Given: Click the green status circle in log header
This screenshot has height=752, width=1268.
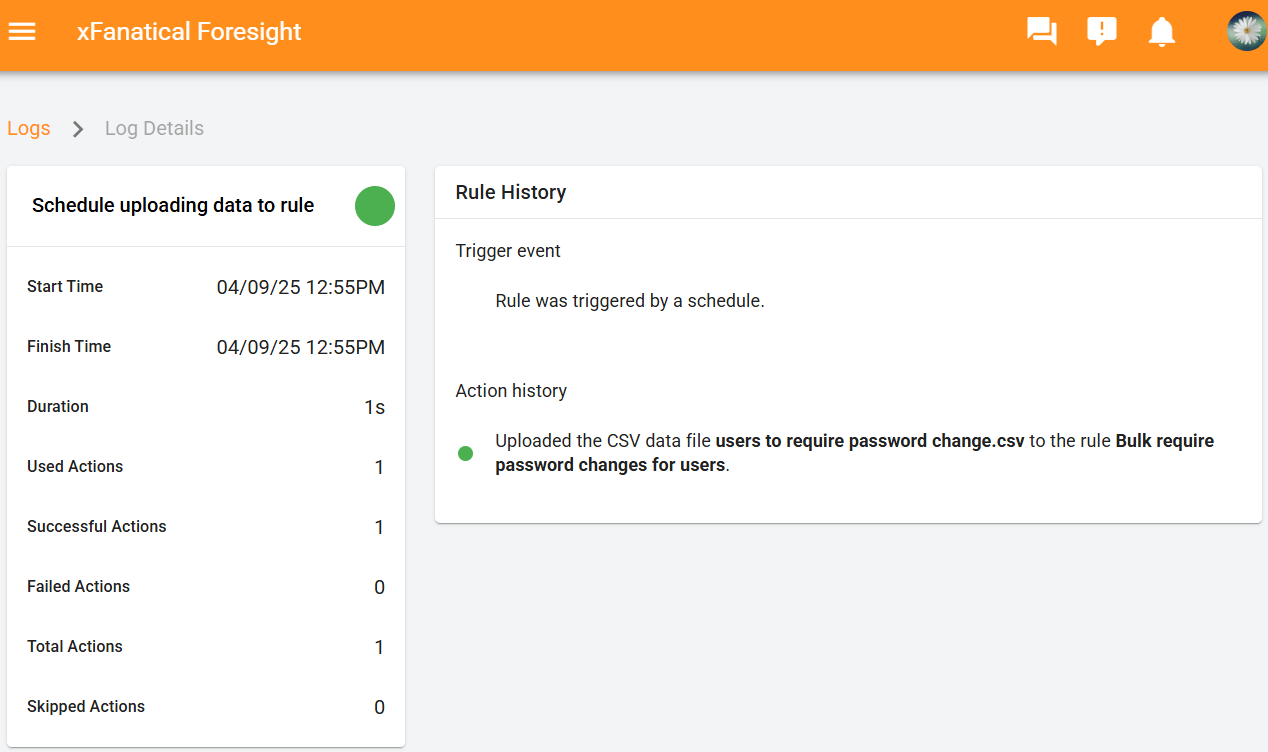Looking at the screenshot, I should click(375, 206).
